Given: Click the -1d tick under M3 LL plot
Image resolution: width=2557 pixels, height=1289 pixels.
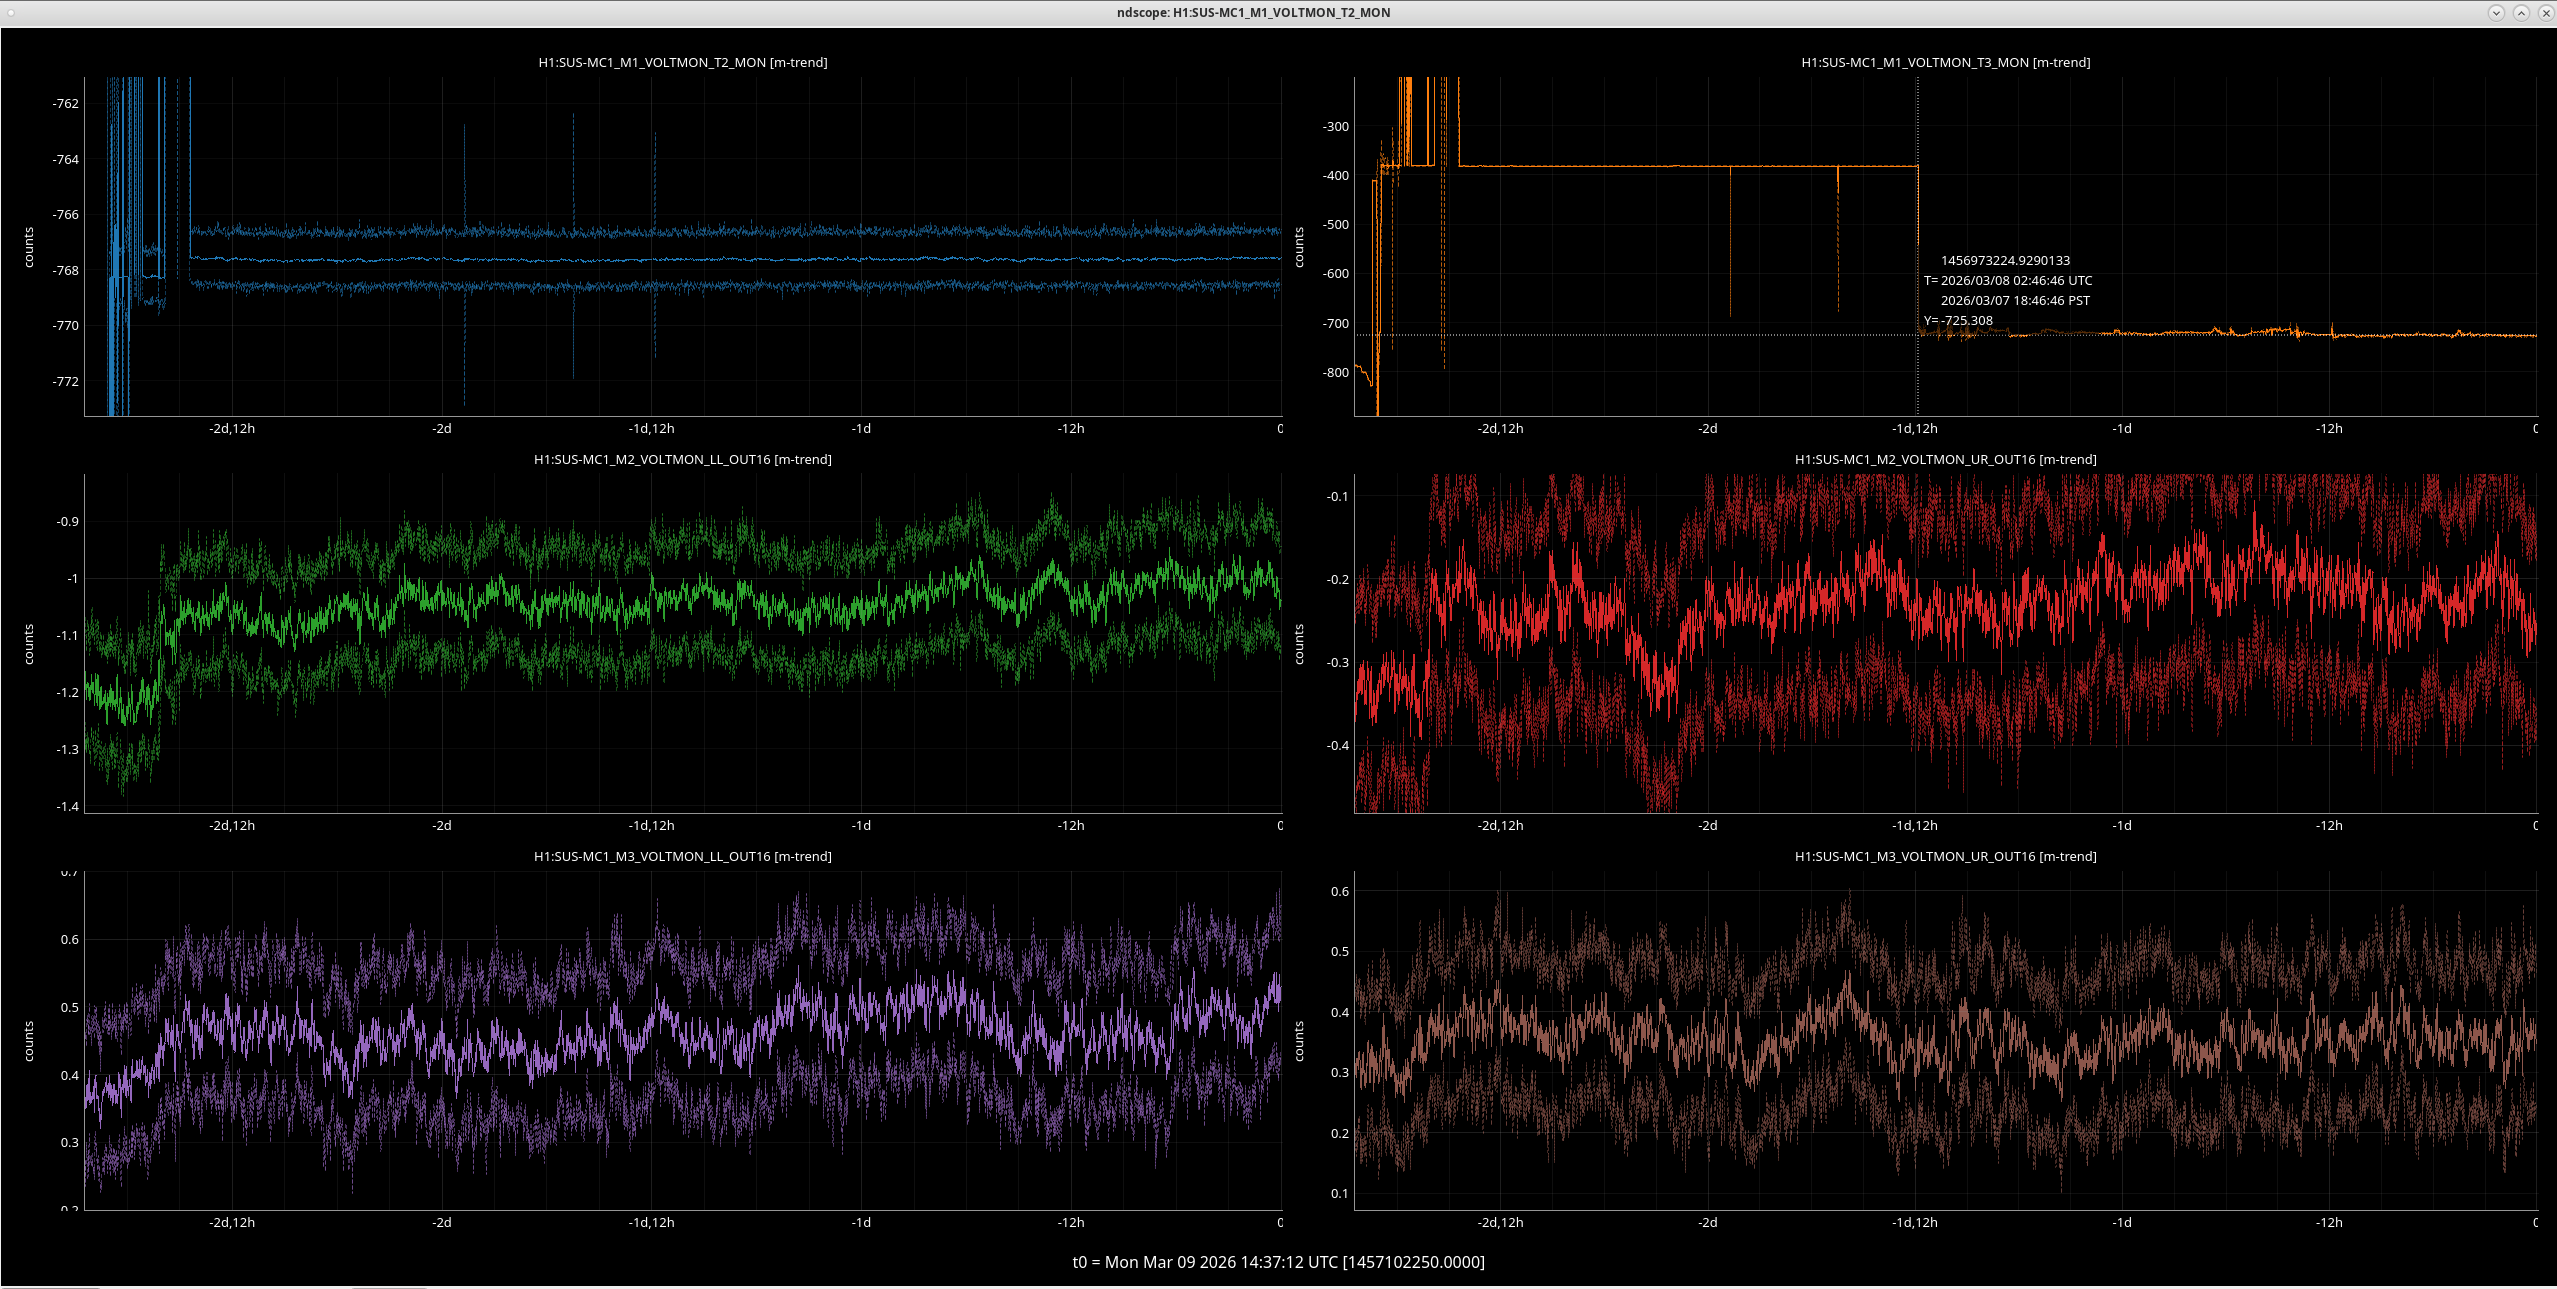Looking at the screenshot, I should tap(861, 1222).
